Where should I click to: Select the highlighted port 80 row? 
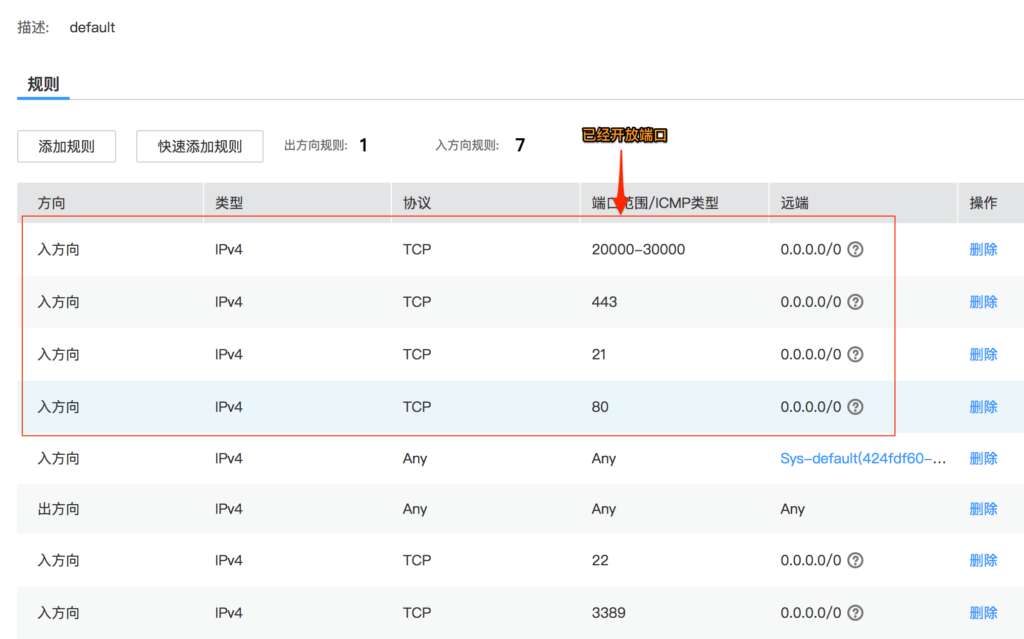[x=520, y=407]
